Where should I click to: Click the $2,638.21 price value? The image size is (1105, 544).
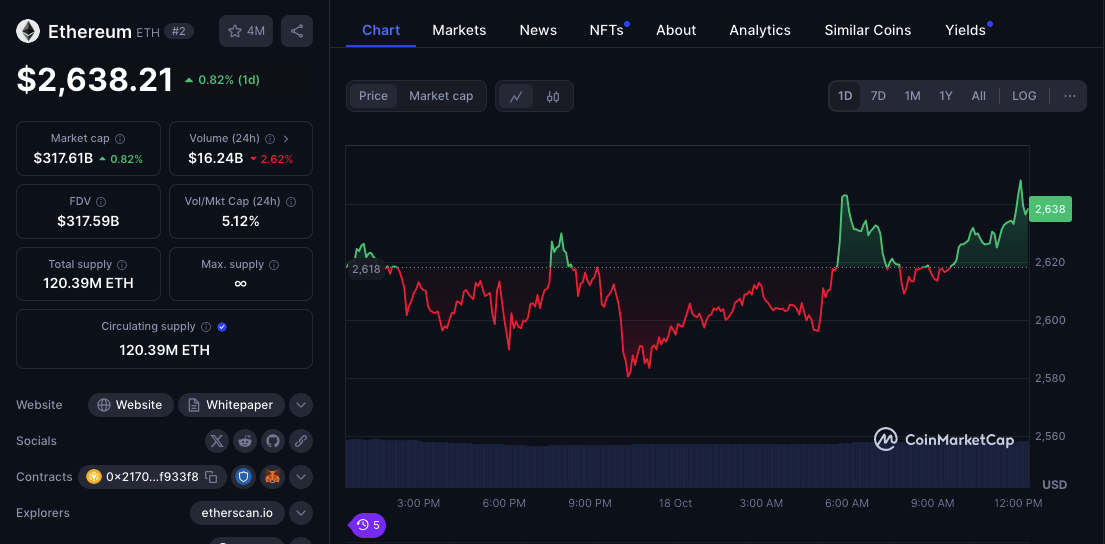[x=94, y=80]
